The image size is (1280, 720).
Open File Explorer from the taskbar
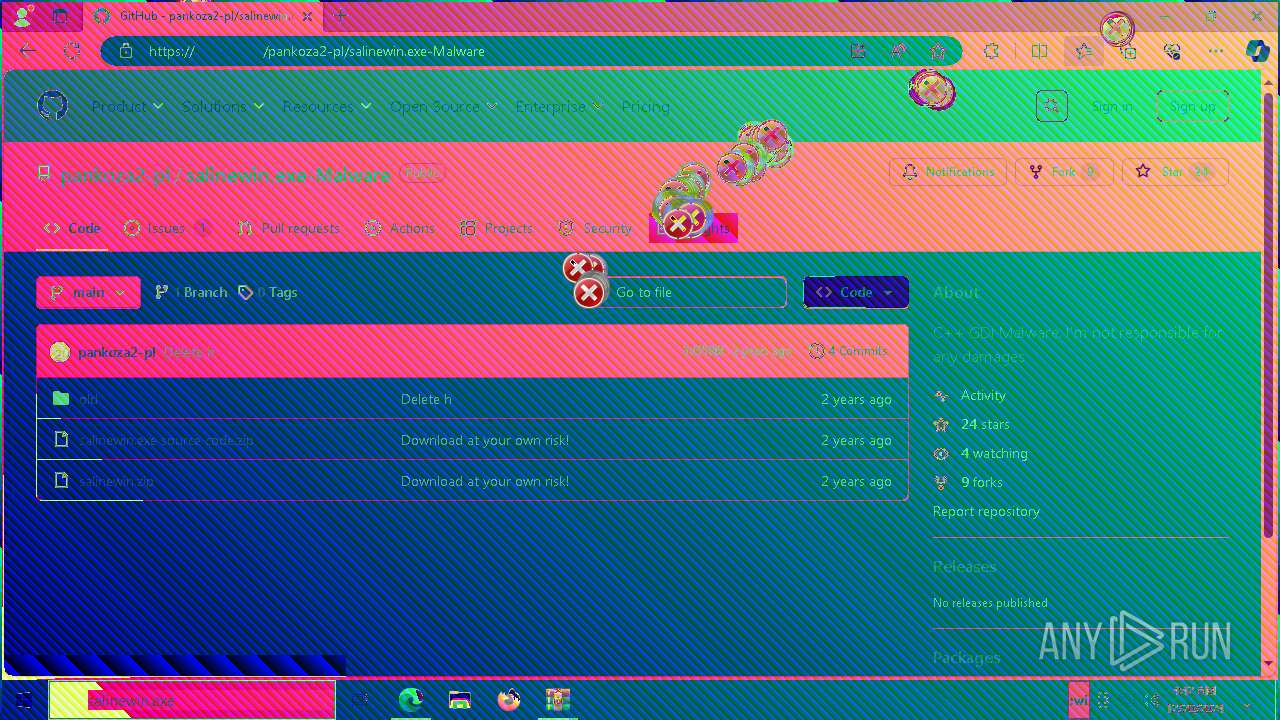[x=459, y=700]
